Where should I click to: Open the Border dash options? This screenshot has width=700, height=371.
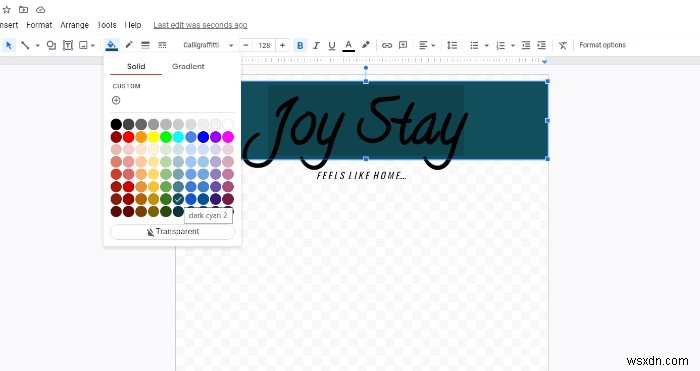tap(162, 45)
